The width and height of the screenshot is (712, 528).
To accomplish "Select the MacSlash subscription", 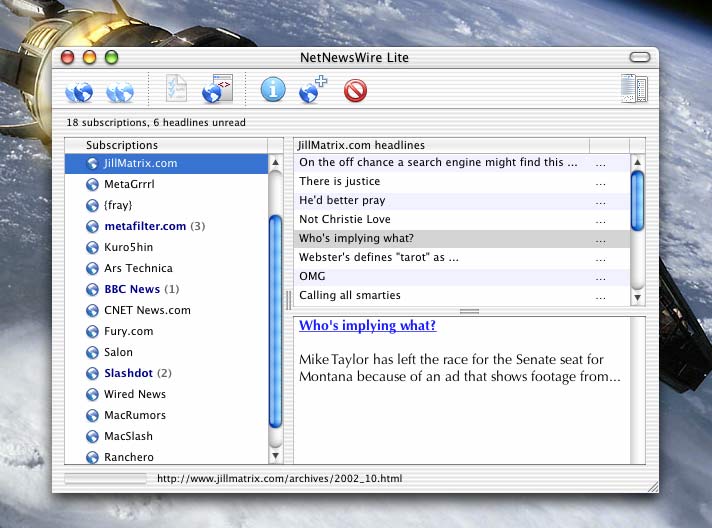I will (167, 436).
